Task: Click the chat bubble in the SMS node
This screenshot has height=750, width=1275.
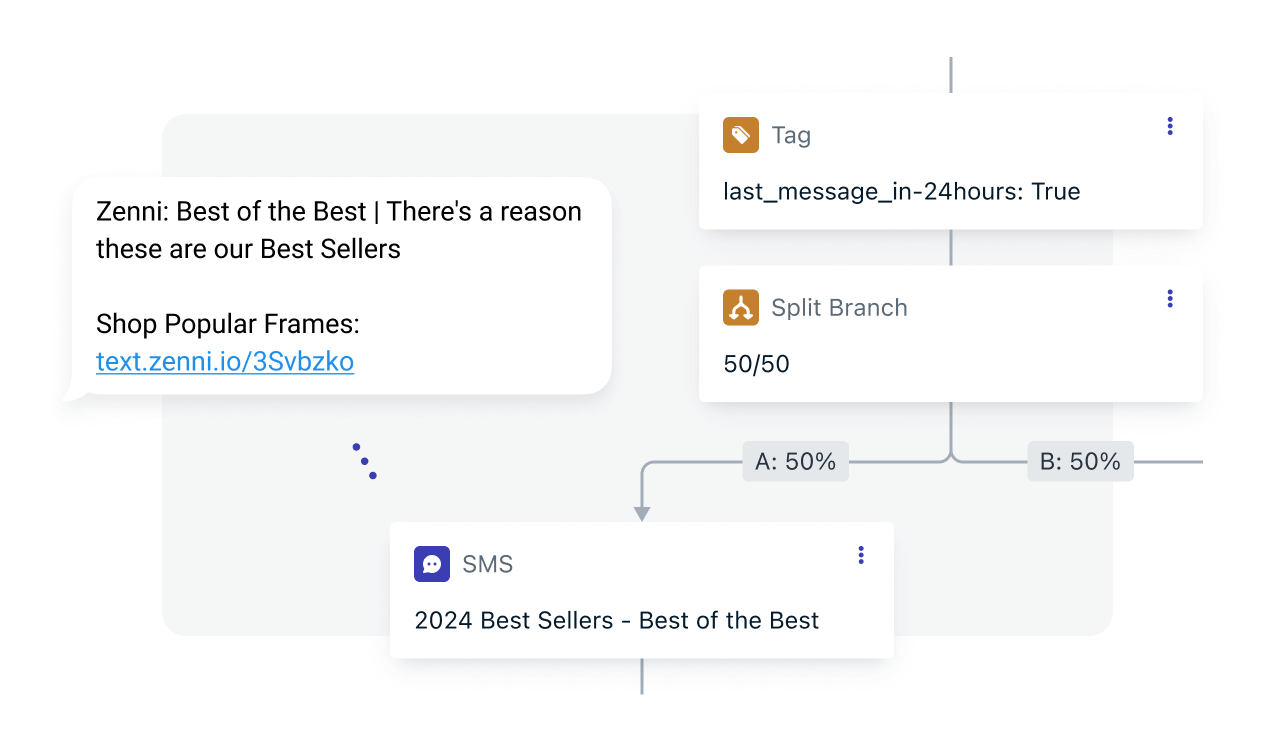Action: (x=431, y=564)
